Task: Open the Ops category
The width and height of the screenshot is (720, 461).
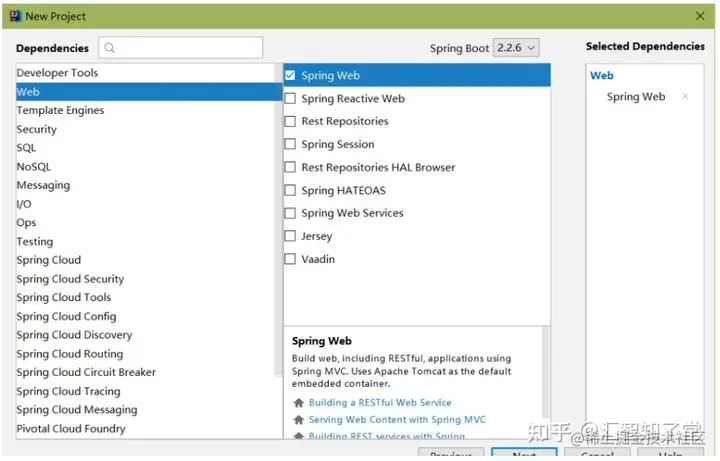Action: (x=145, y=223)
